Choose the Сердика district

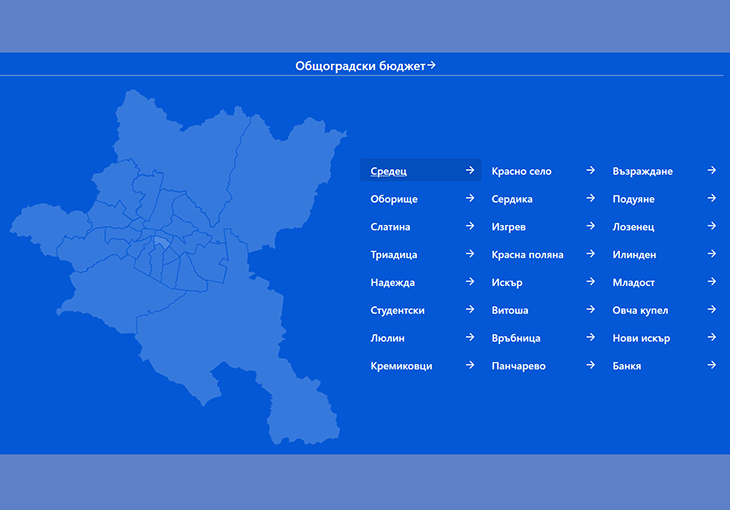point(512,199)
